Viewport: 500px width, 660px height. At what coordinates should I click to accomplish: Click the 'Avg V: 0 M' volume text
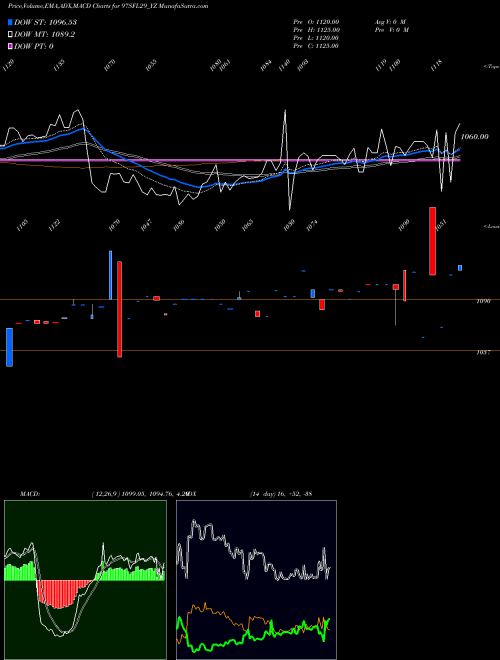(390, 21)
